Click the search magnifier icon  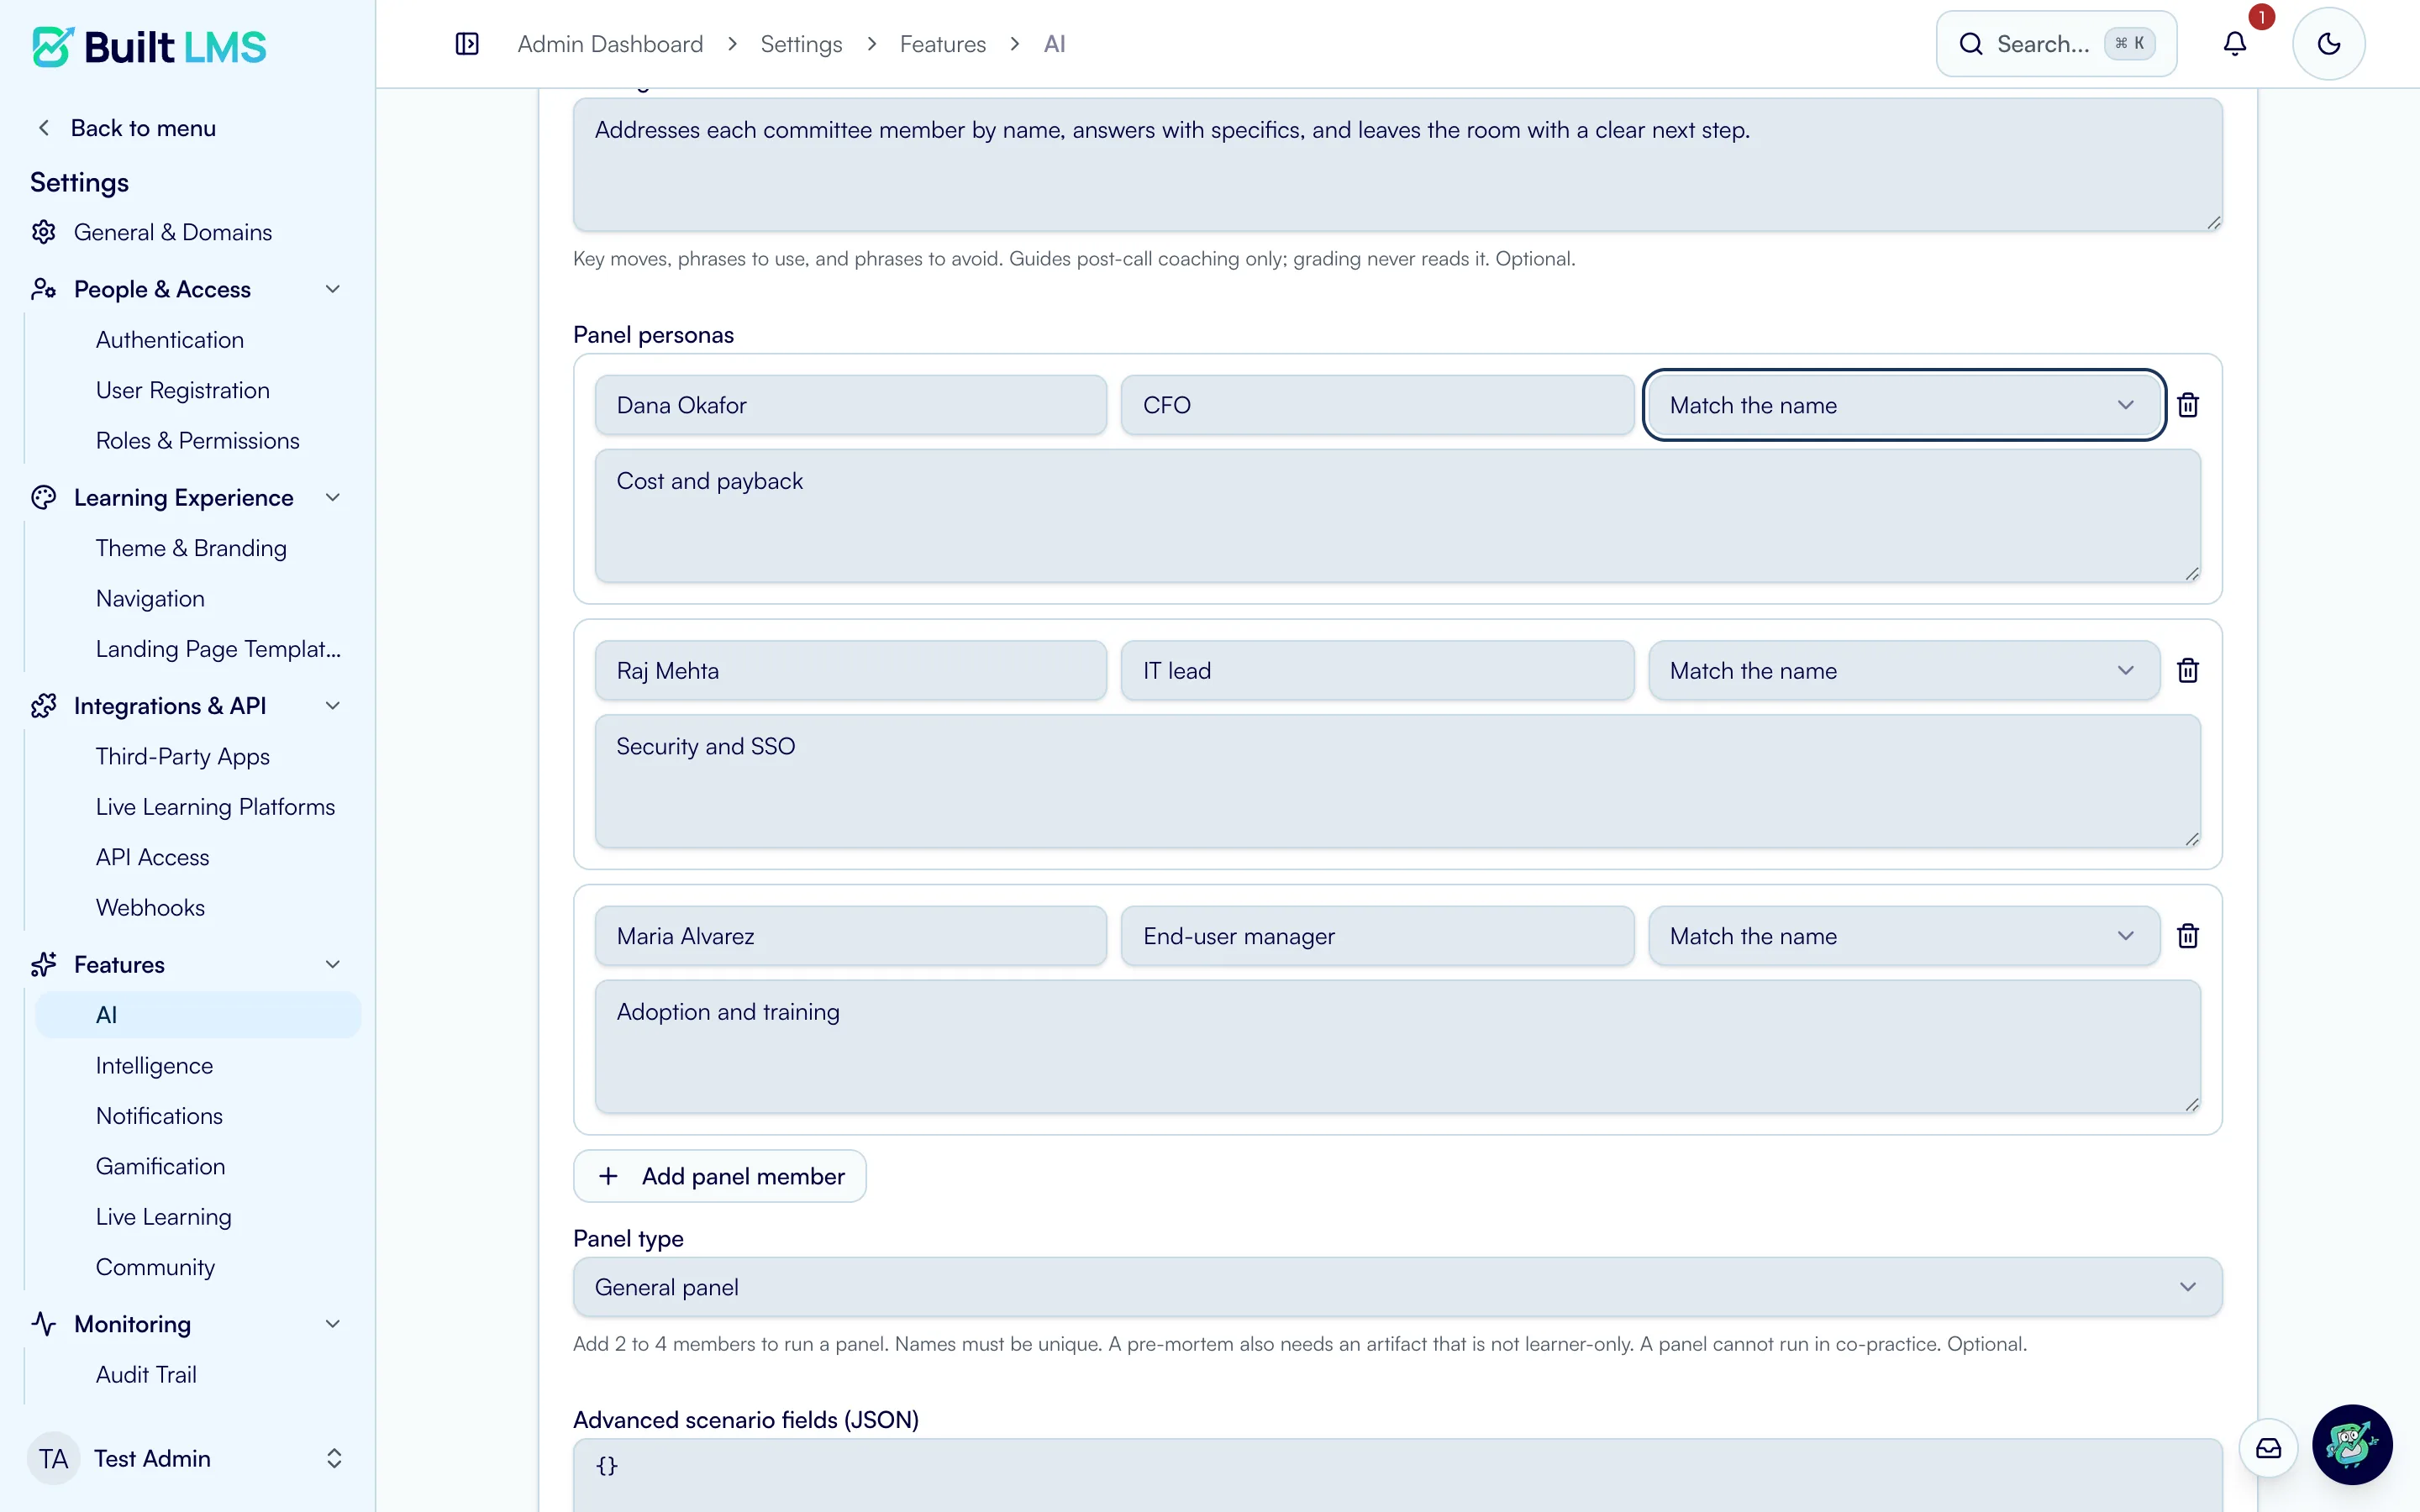click(1971, 44)
